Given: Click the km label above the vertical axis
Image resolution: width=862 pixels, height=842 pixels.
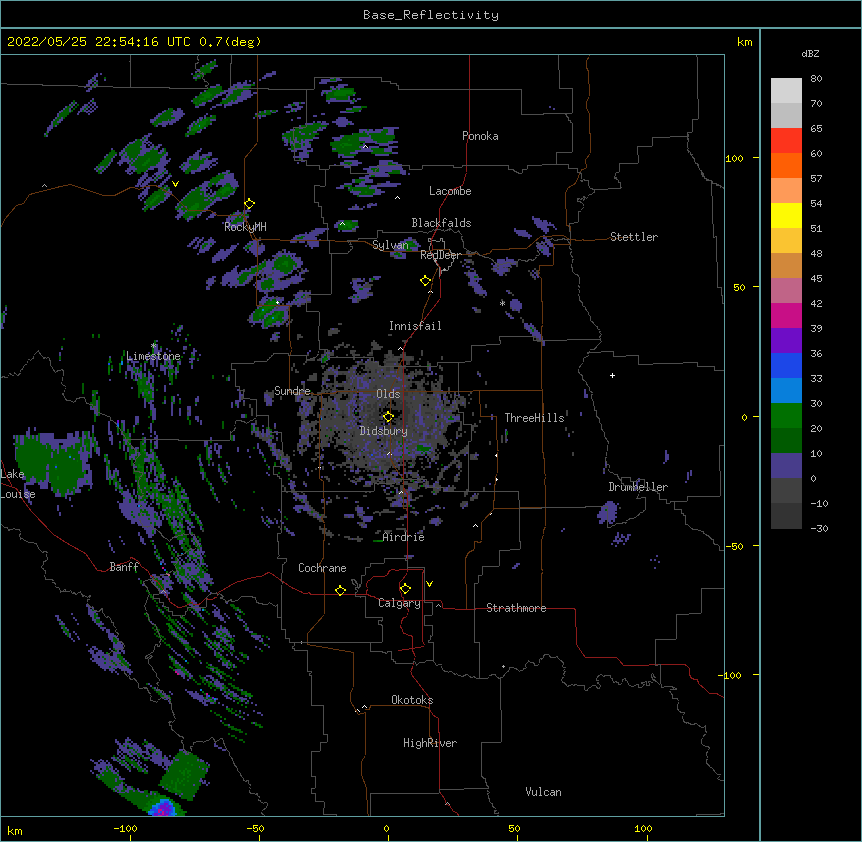Looking at the screenshot, I should tap(745, 42).
